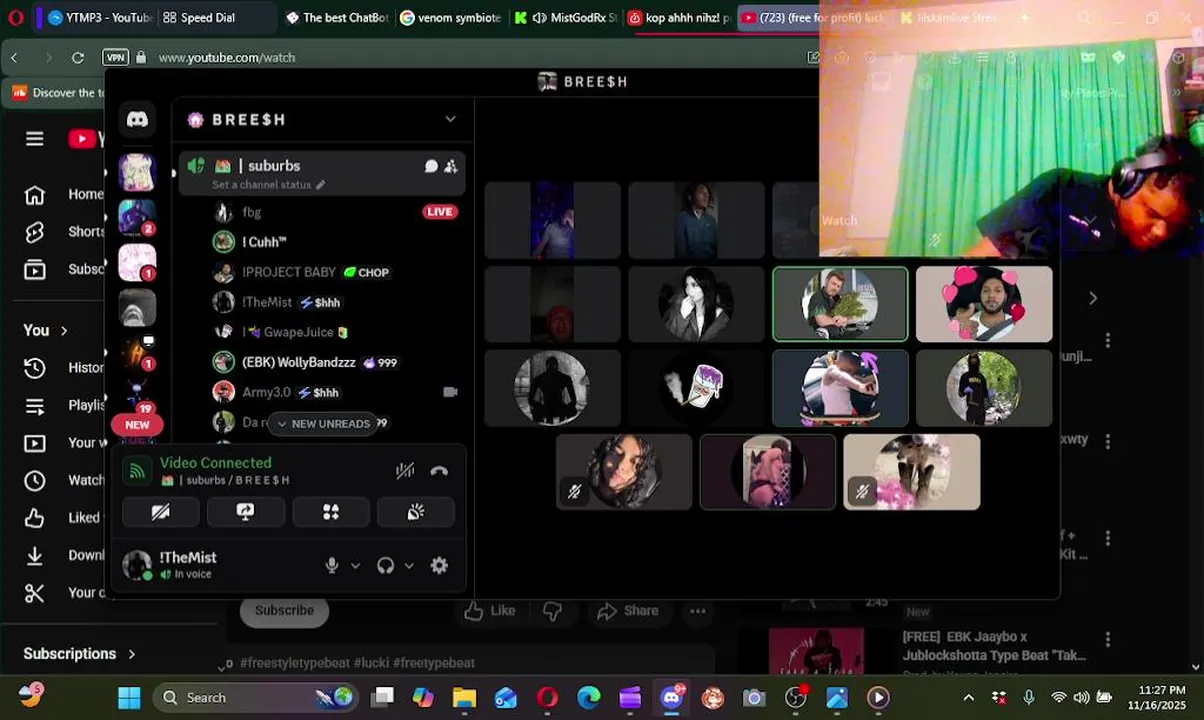The height and width of the screenshot is (720, 1204).
Task: Dislike the YouTube video
Action: tap(552, 611)
